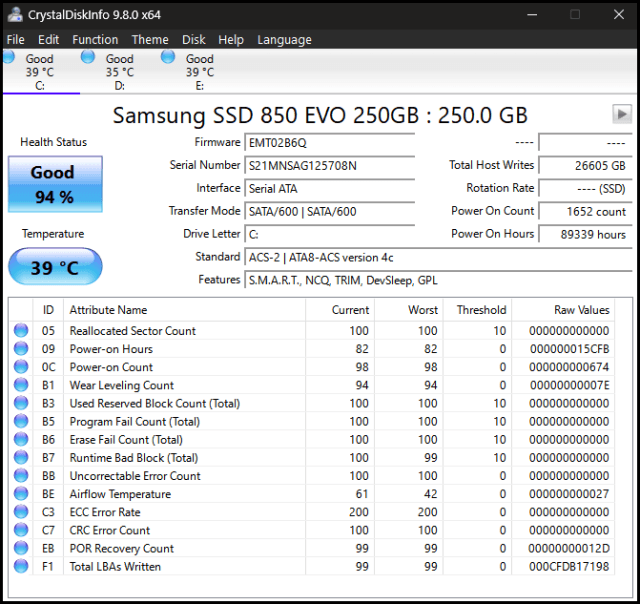Switch to the E: drive tab
This screenshot has width=640, height=604.
click(x=200, y=72)
